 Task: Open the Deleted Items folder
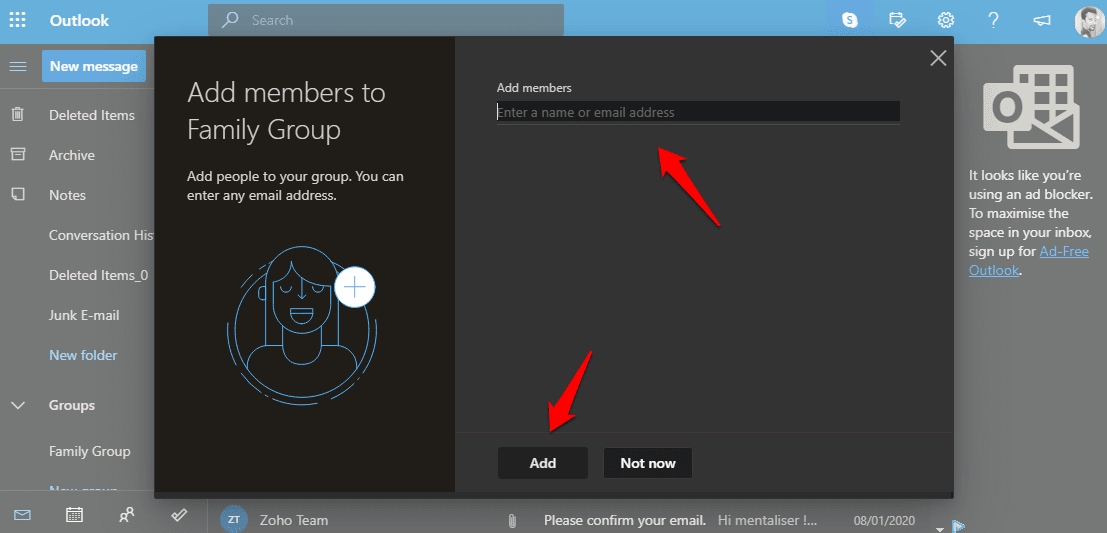(92, 115)
